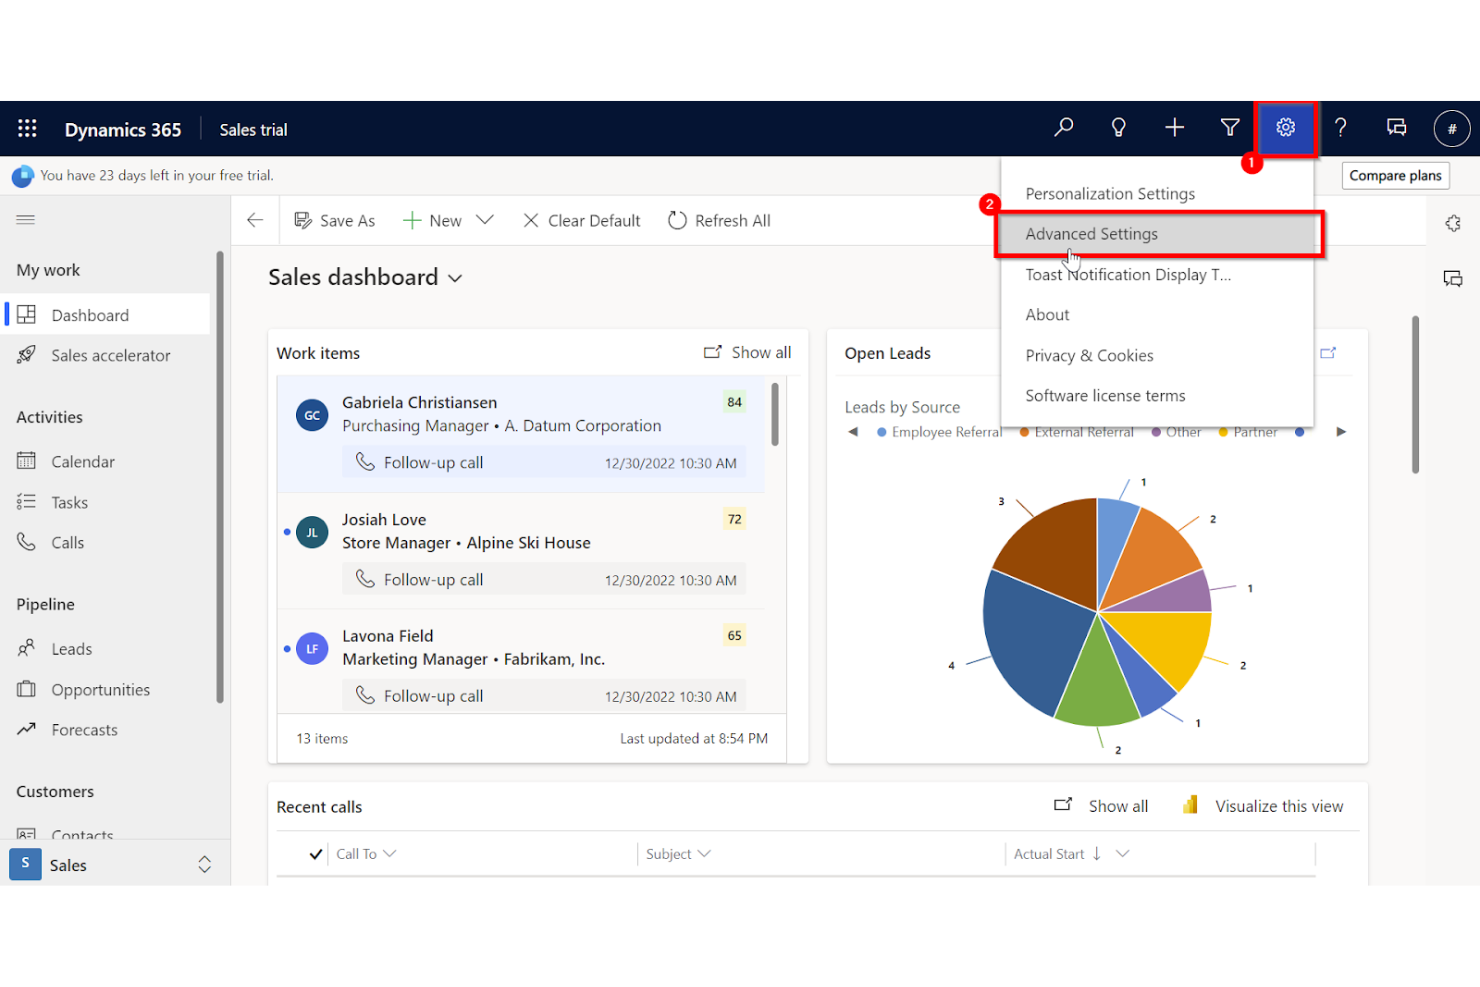Image resolution: width=1480 pixels, height=987 pixels.
Task: Open the Call To column dropdown
Action: coord(390,853)
